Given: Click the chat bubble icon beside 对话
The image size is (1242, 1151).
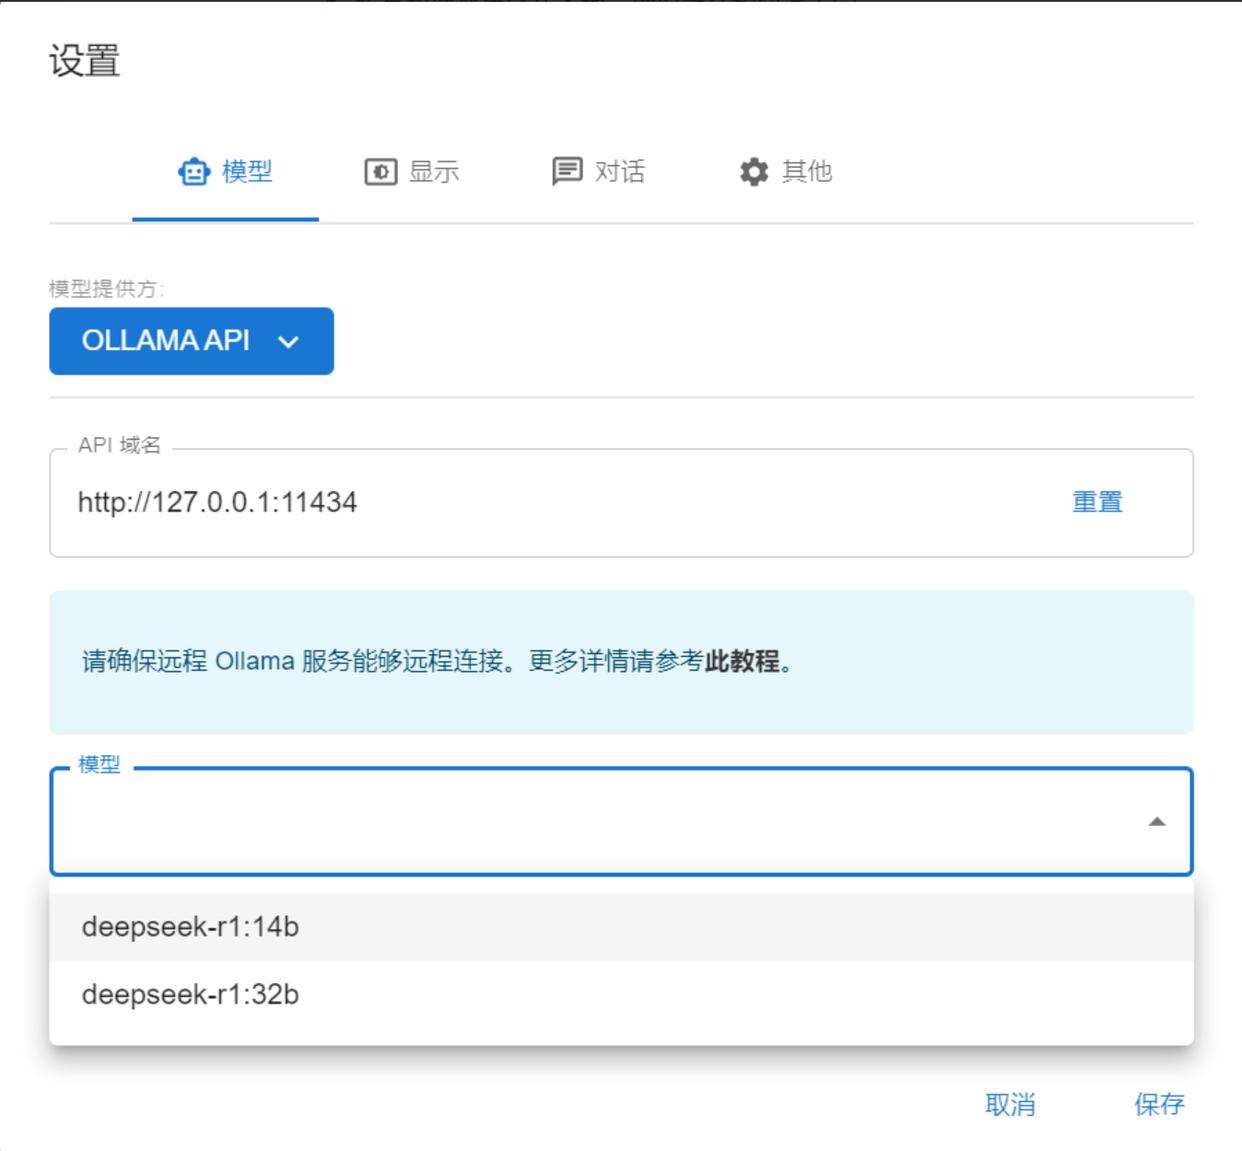Looking at the screenshot, I should (x=567, y=171).
